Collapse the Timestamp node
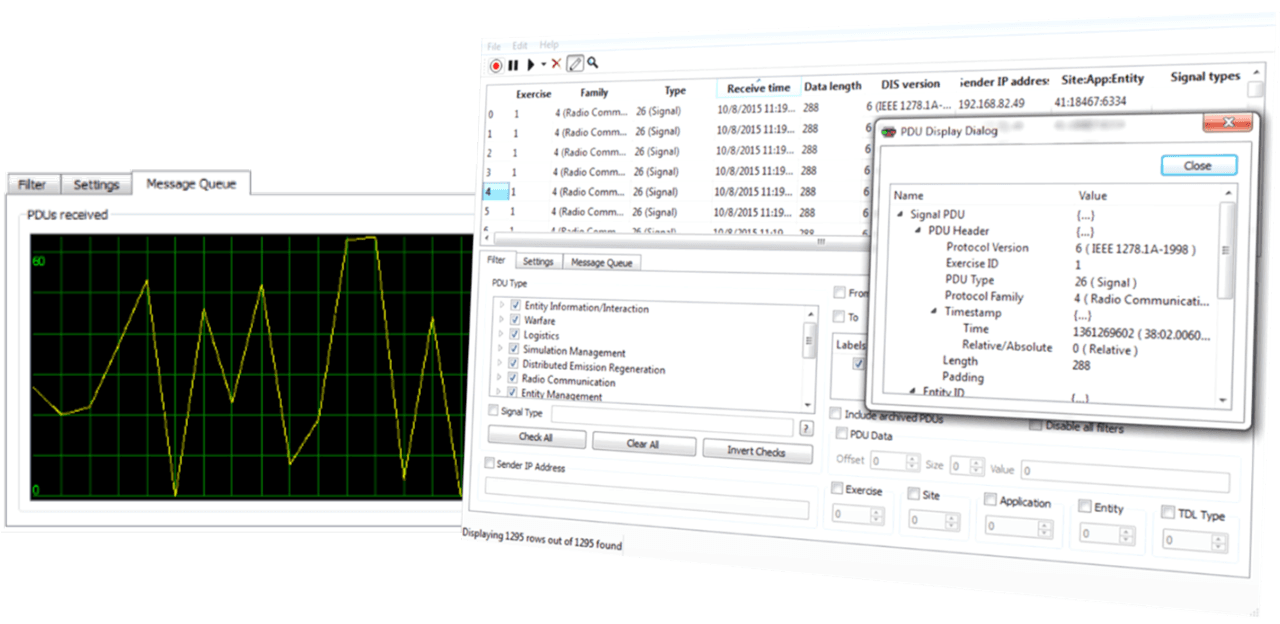Image resolution: width=1280 pixels, height=624 pixels. [935, 312]
